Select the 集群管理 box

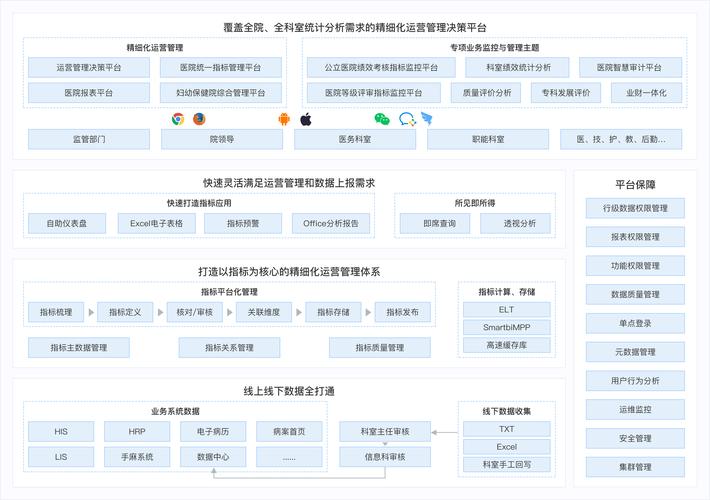tap(635, 467)
